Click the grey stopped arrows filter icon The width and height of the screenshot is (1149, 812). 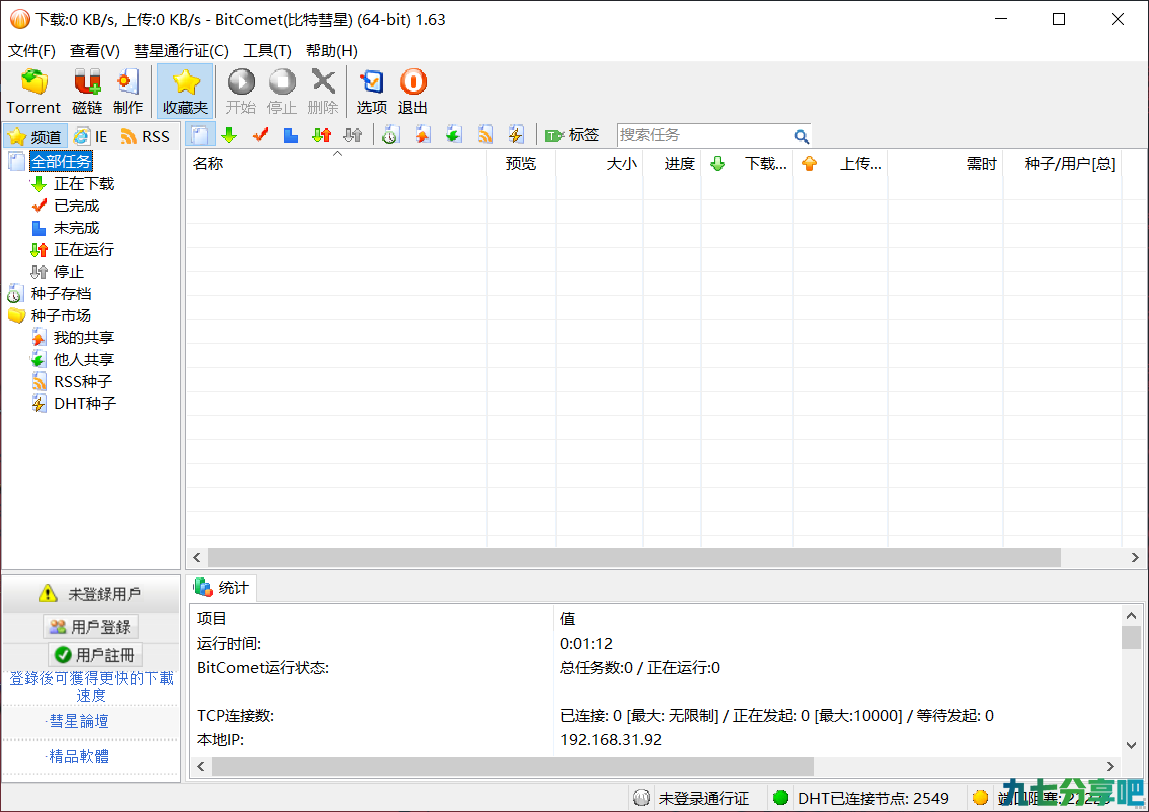coord(352,135)
